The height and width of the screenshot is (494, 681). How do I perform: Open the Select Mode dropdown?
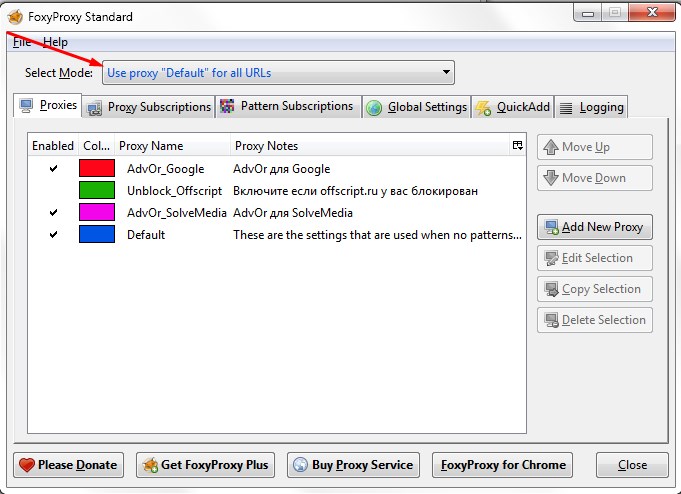click(x=278, y=73)
